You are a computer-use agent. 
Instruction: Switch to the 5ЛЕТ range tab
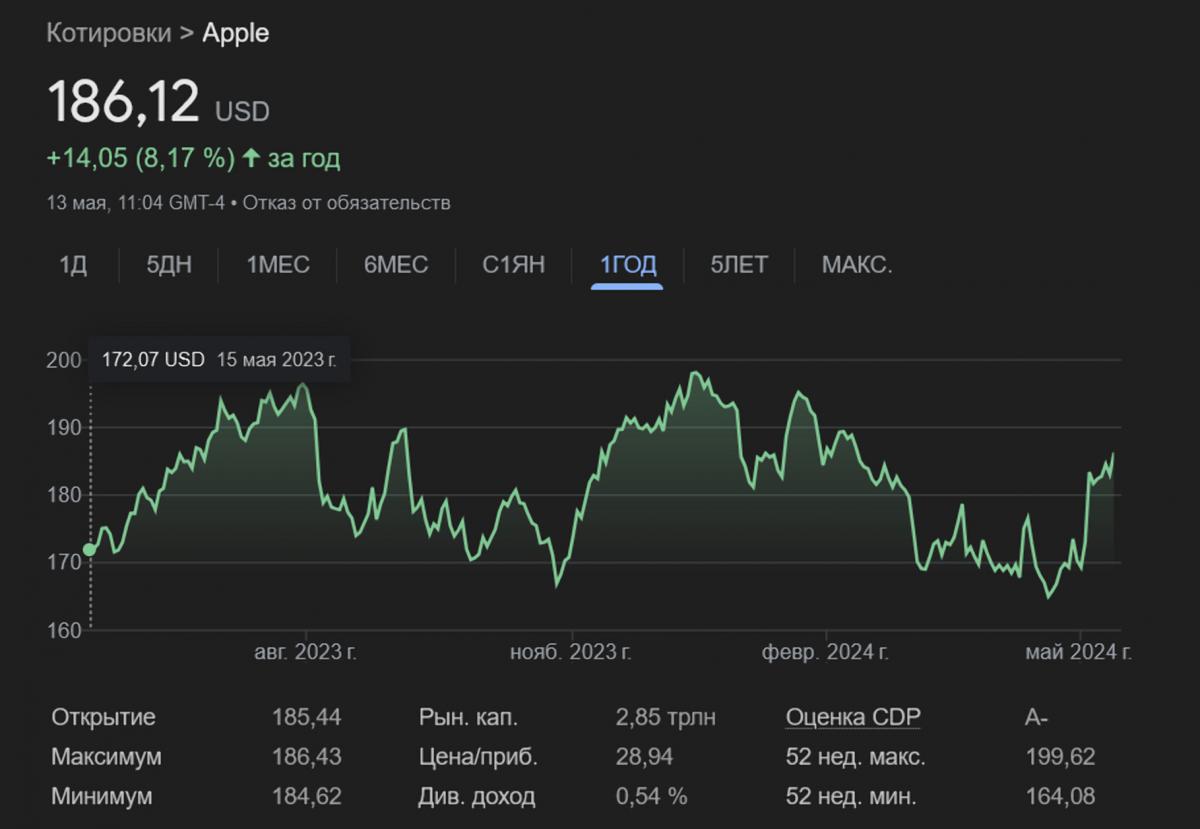coord(739,265)
